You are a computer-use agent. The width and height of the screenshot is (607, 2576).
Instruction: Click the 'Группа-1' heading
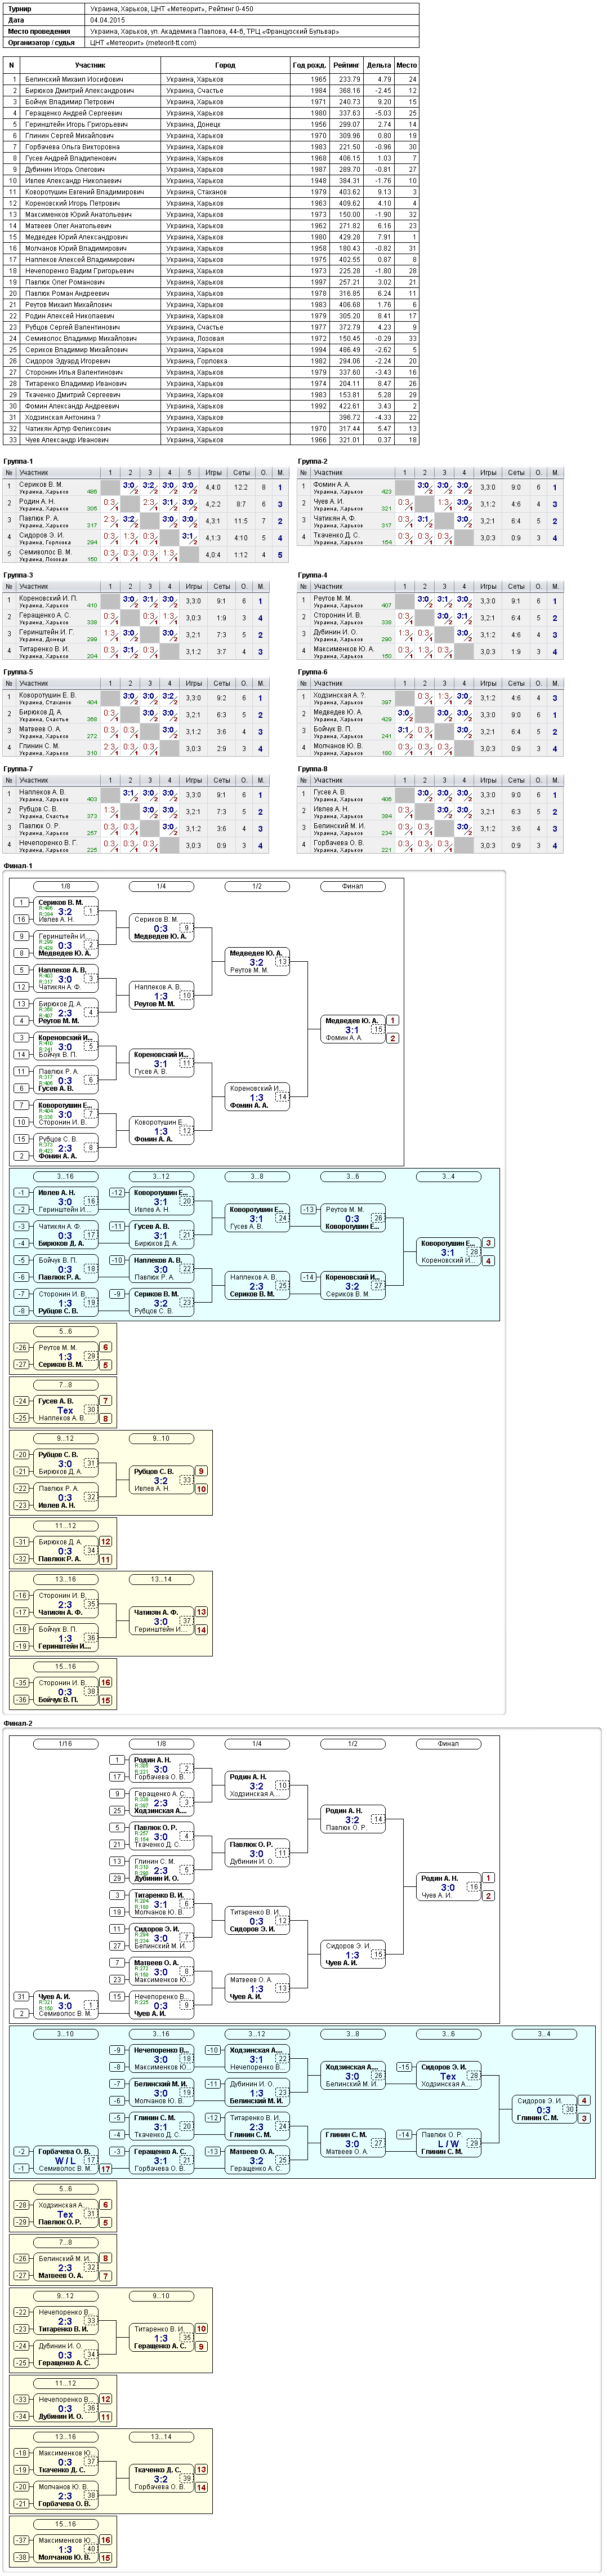(18, 461)
